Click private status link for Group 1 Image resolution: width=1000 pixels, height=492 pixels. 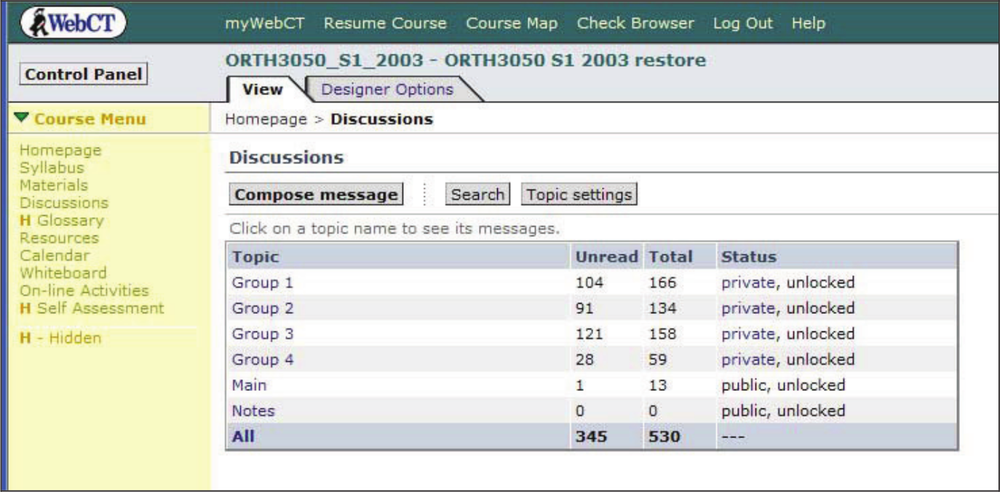click(x=748, y=283)
